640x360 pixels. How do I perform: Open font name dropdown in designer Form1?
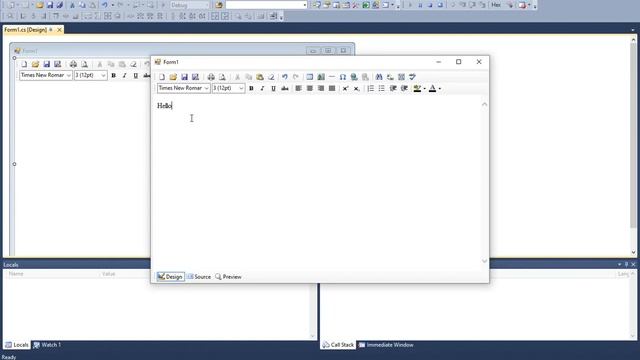pyautogui.click(x=68, y=76)
